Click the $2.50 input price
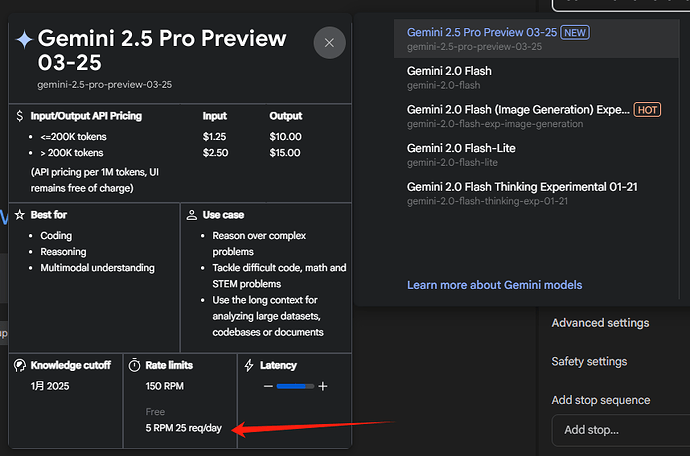This screenshot has width=690, height=456. coord(215,153)
